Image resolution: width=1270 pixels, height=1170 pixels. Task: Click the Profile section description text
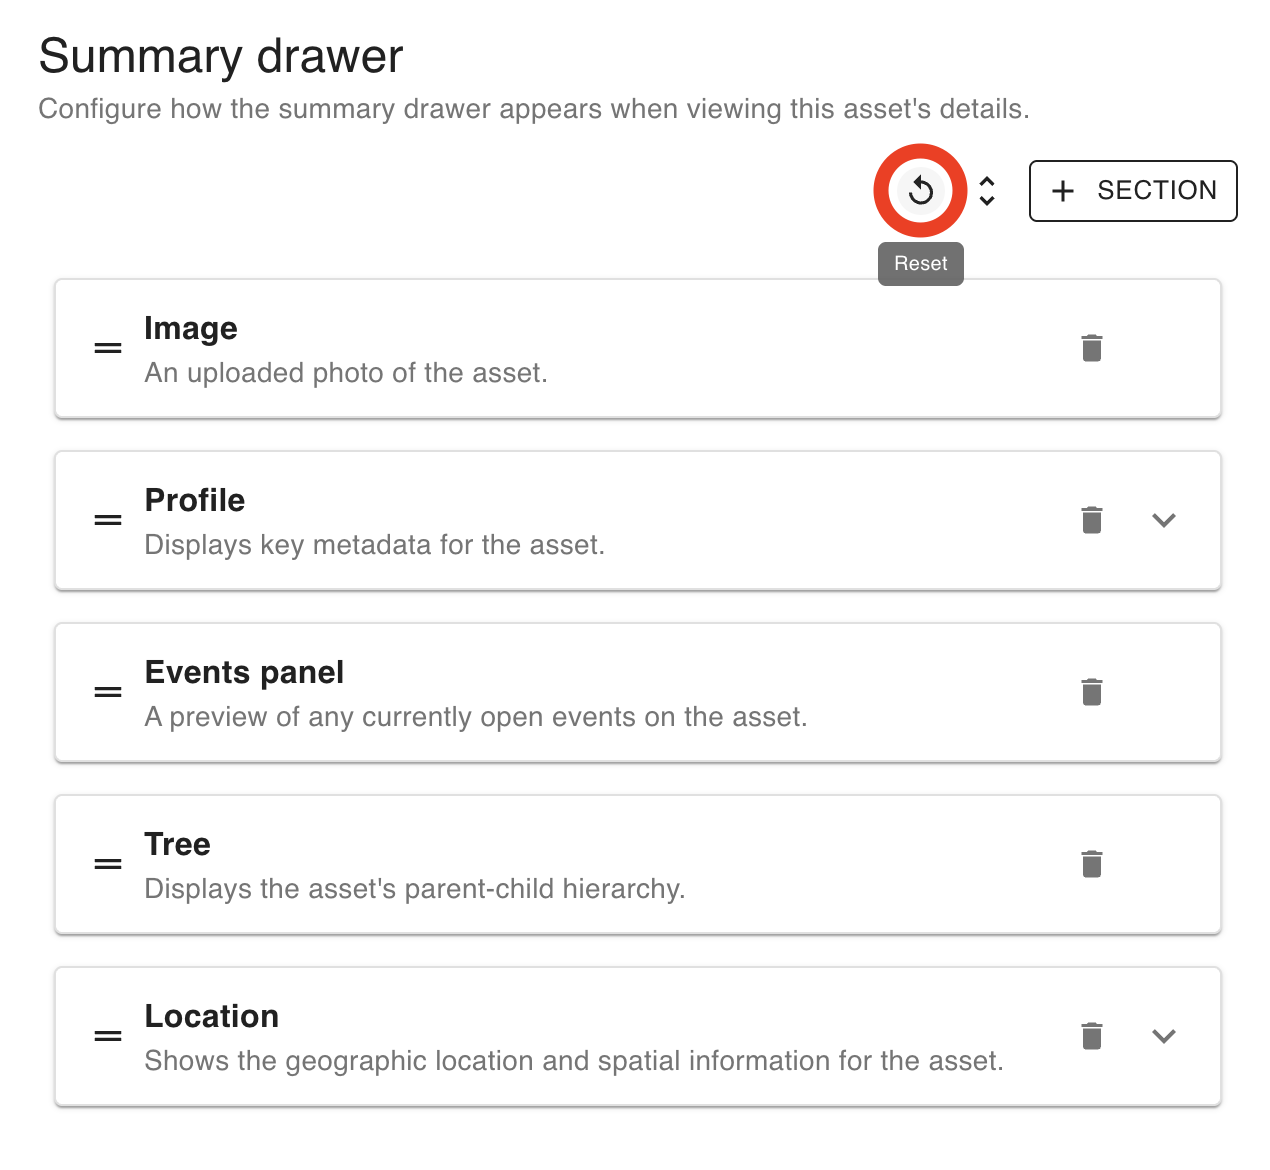tap(374, 545)
